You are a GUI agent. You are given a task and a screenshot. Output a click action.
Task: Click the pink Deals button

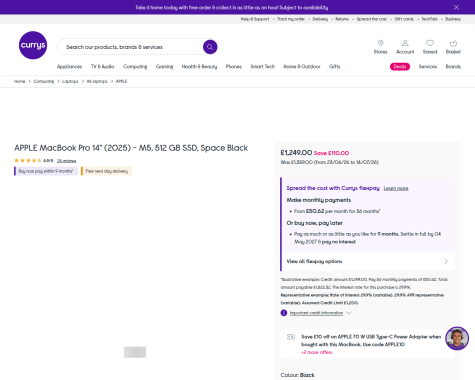(x=400, y=67)
